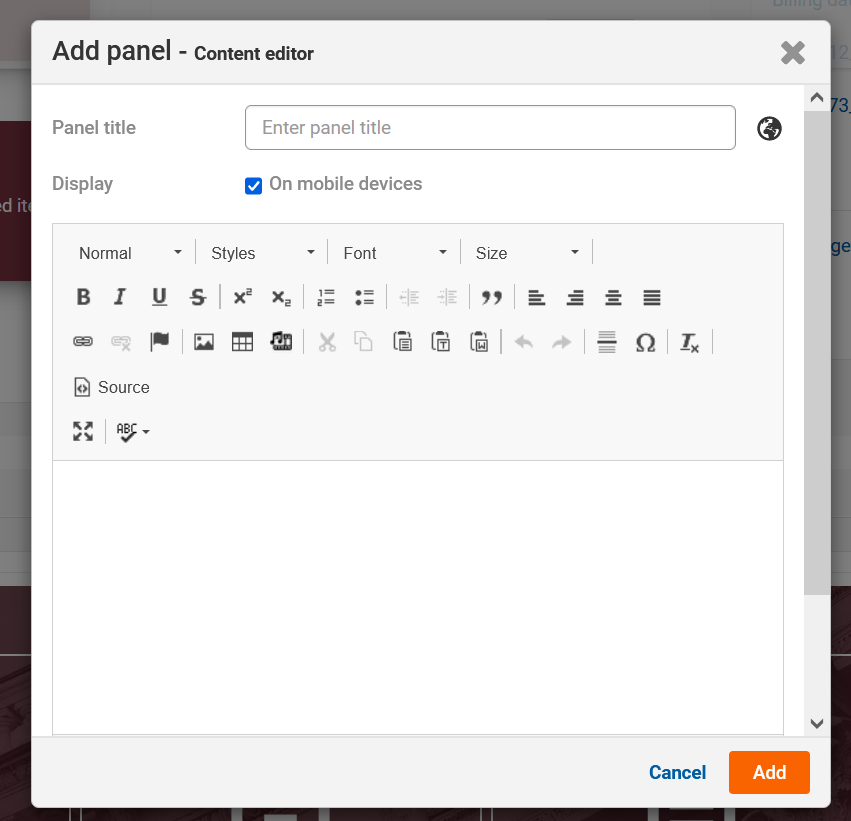Click the globe translation icon
This screenshot has width=851, height=821.
click(x=769, y=128)
